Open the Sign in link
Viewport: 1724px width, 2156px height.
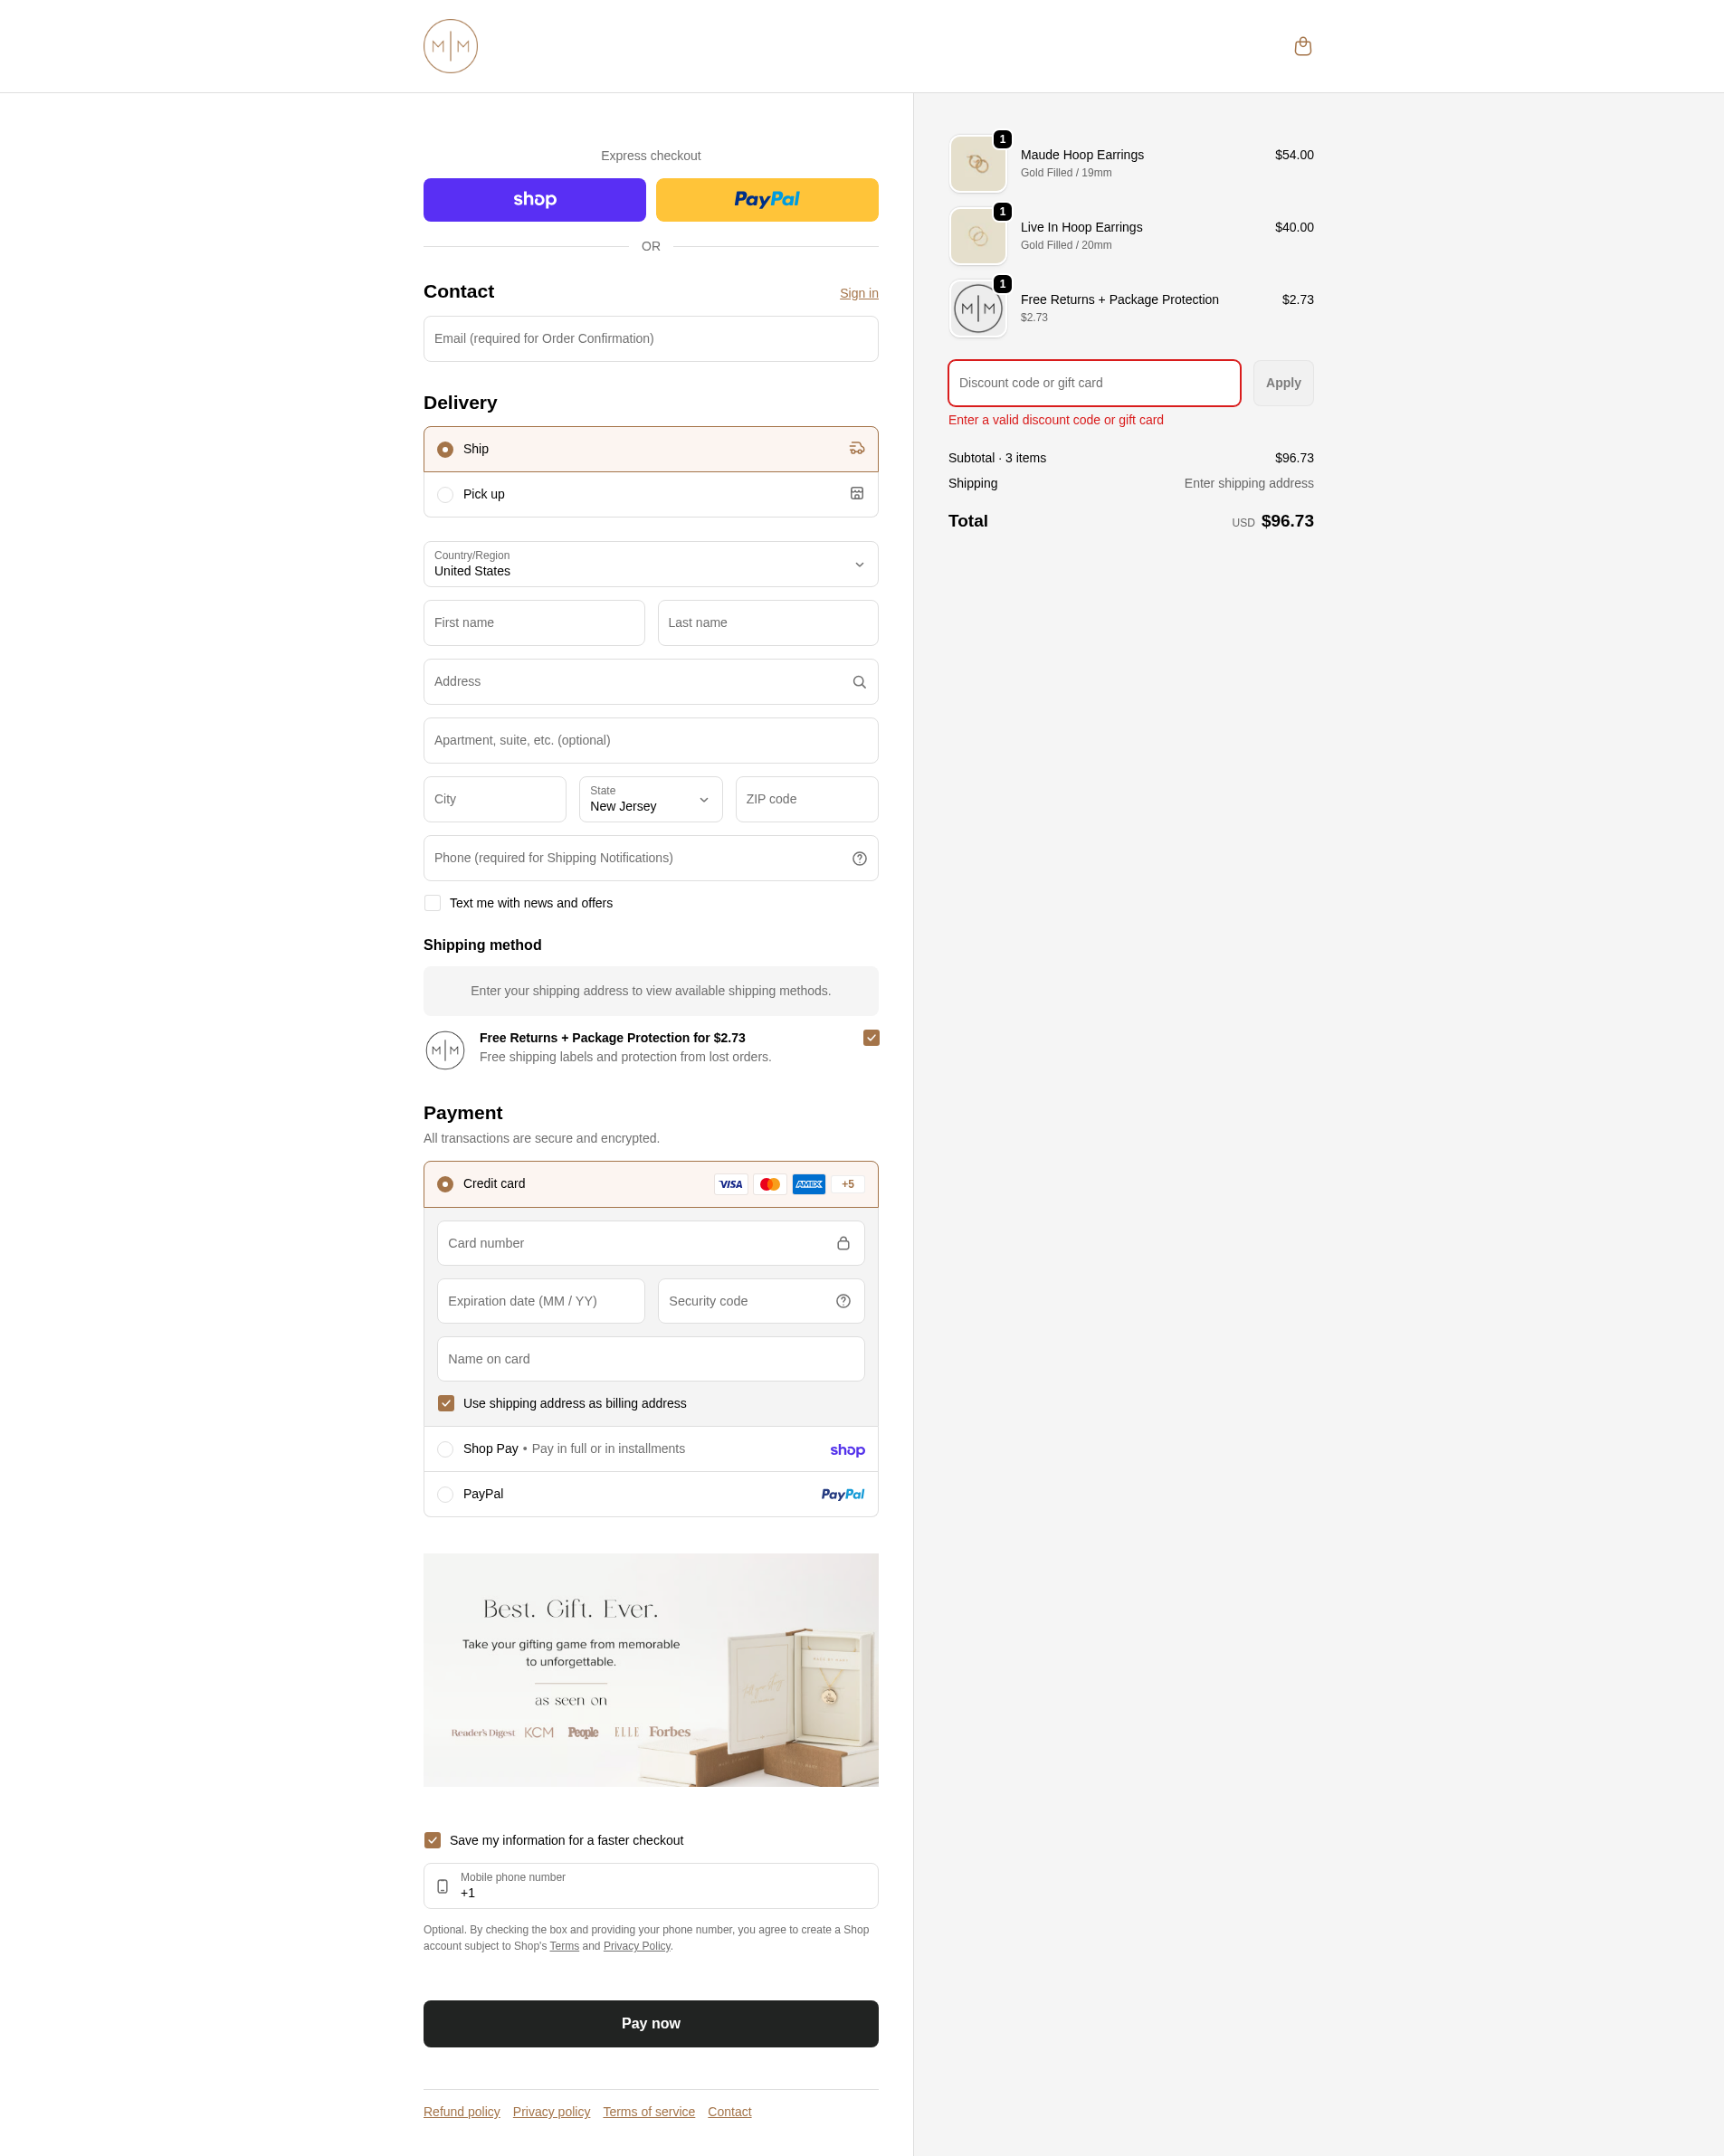tap(859, 293)
